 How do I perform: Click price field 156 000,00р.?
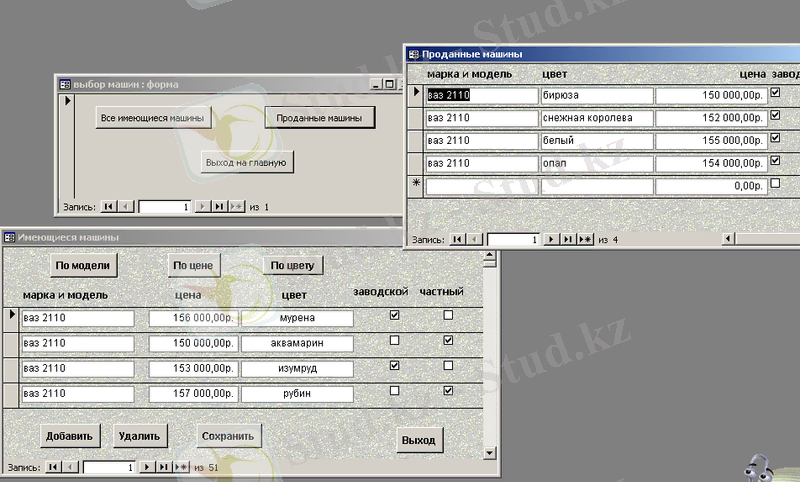click(x=193, y=318)
